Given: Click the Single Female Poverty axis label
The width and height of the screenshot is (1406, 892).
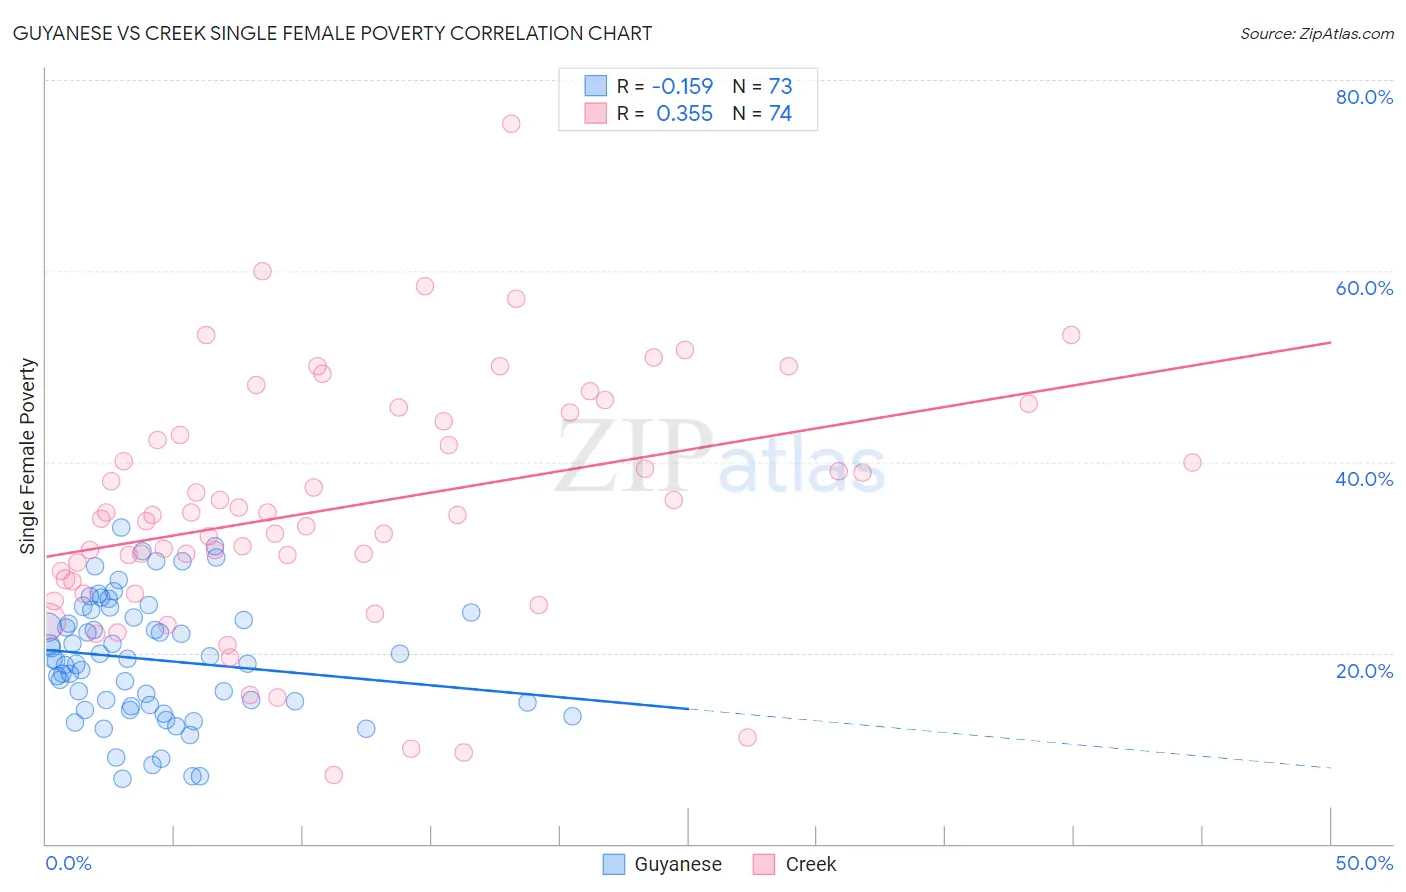Looking at the screenshot, I should coord(28,456).
